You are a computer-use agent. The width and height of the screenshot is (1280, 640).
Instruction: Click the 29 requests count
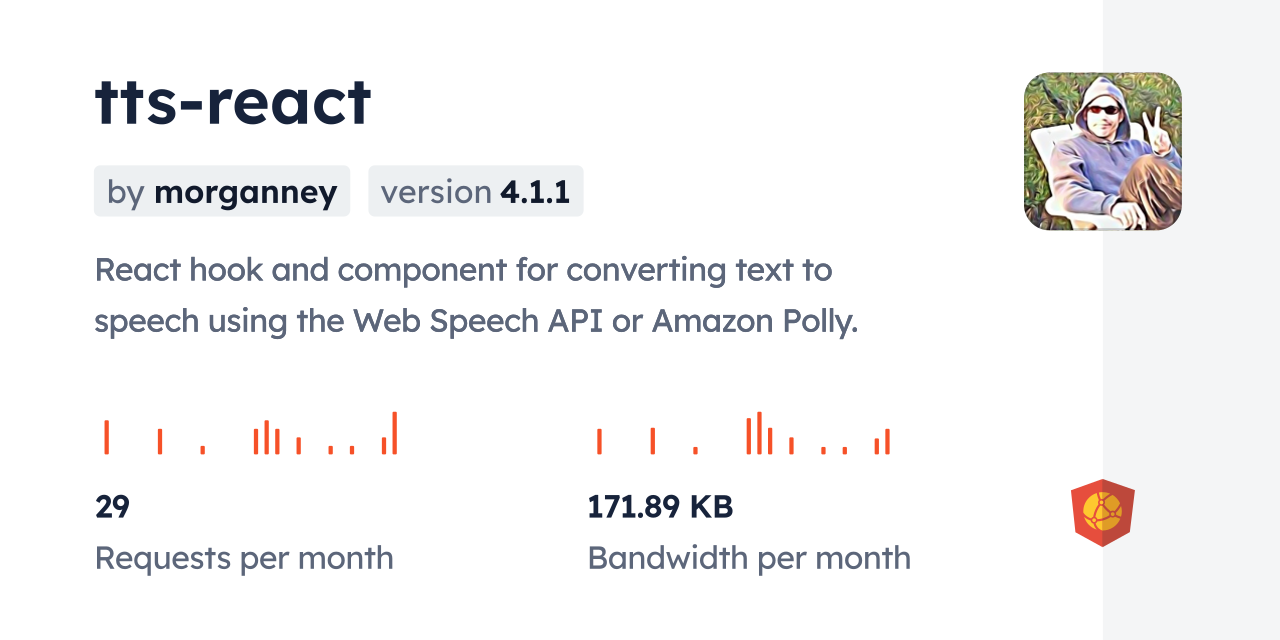[112, 507]
